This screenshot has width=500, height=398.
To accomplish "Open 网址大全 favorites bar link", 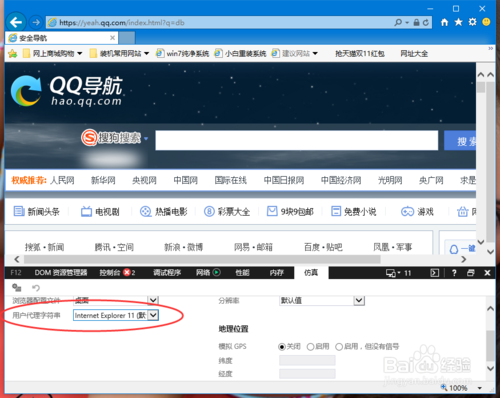I will [x=414, y=53].
